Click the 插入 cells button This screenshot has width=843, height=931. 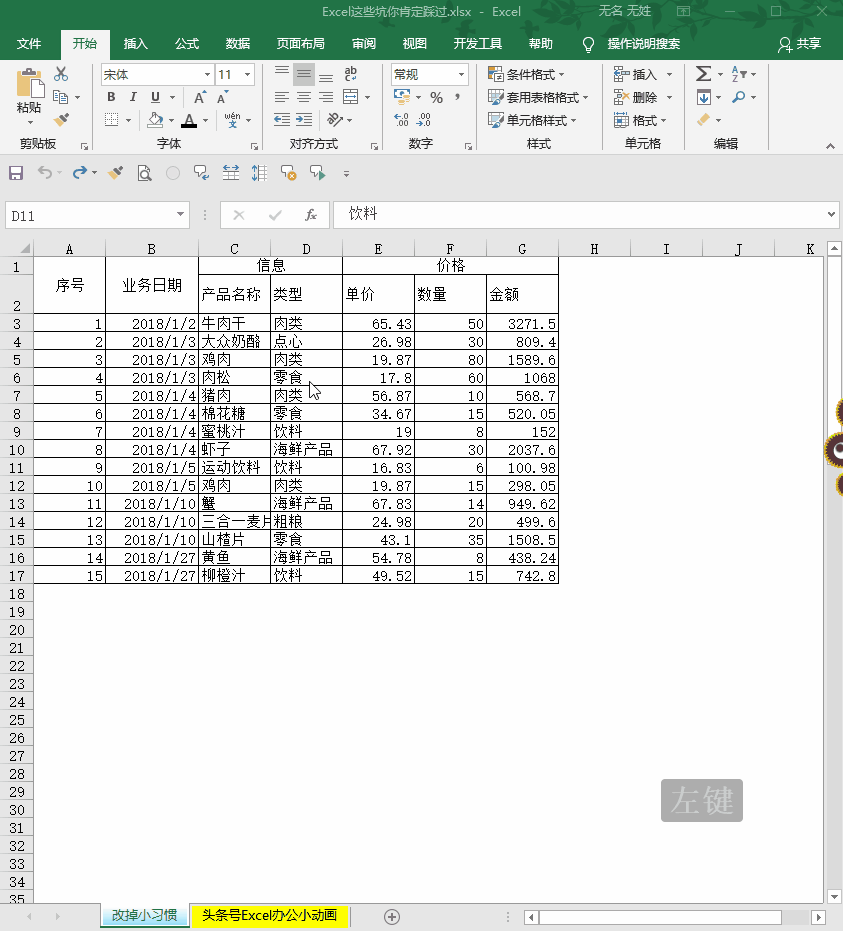[635, 75]
